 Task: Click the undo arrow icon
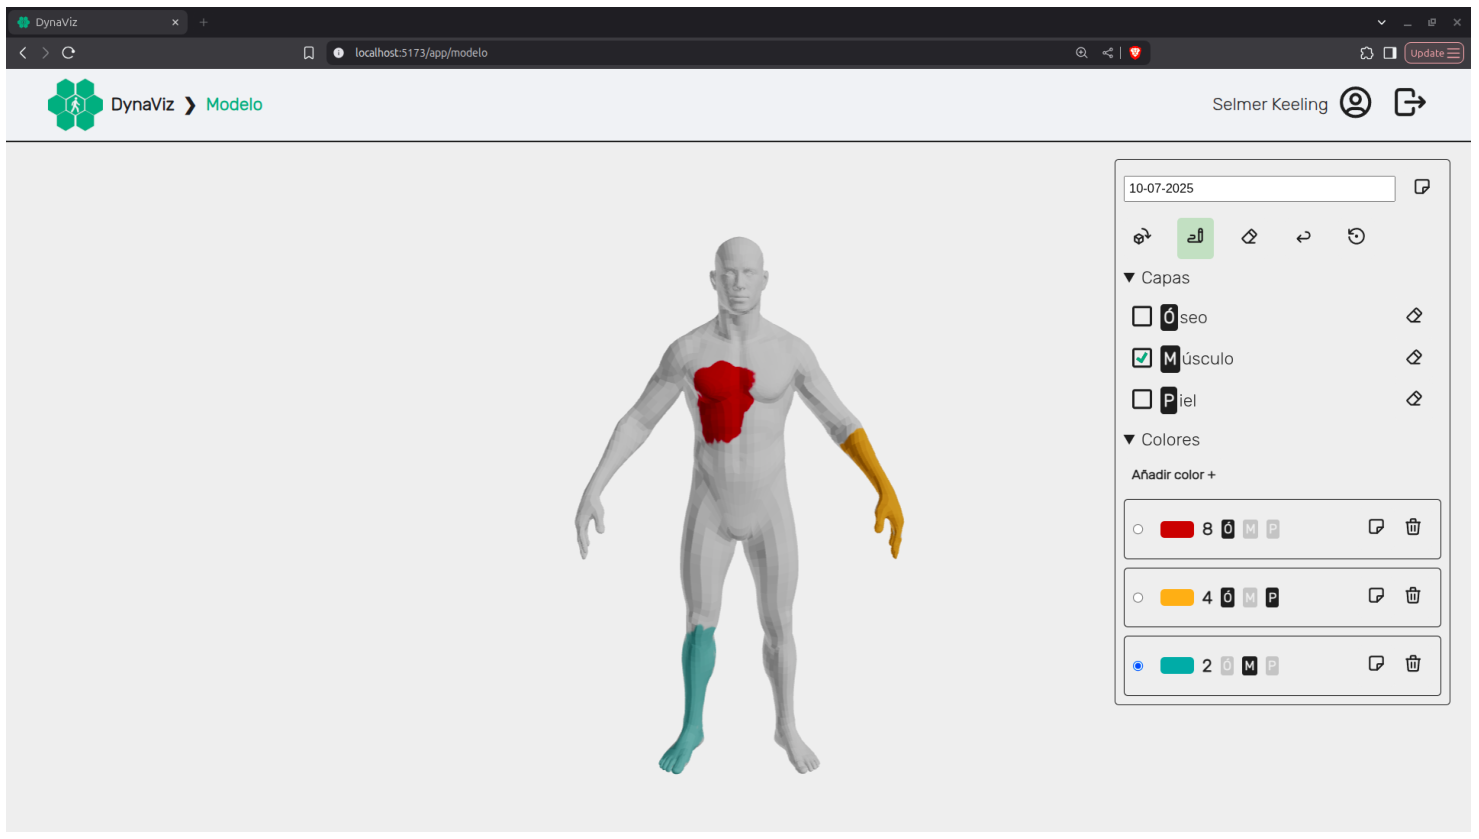[1303, 237]
